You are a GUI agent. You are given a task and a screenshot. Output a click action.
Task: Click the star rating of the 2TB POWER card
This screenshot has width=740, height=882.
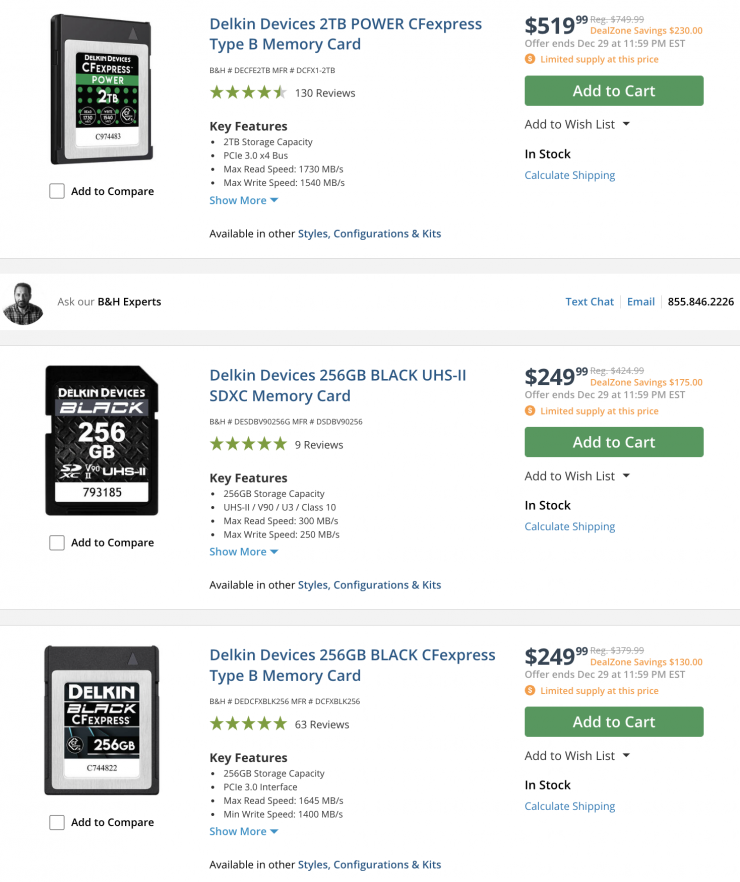248,93
